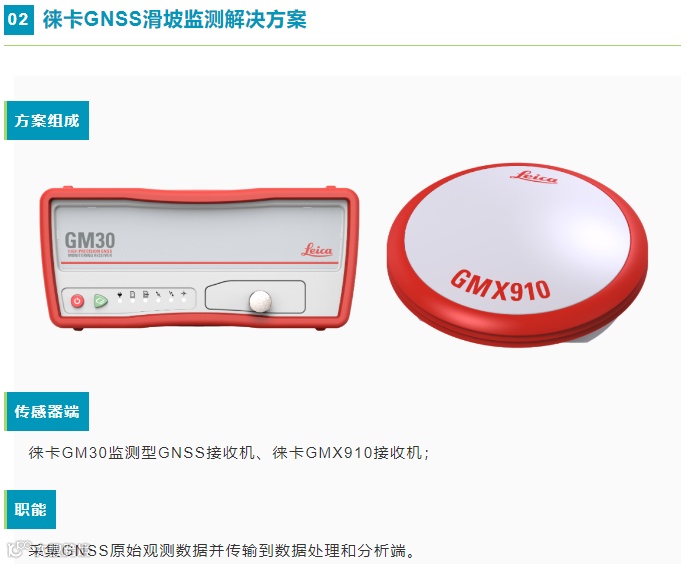
Task: Click the storage card LED indicator icon
Action: 133,295
